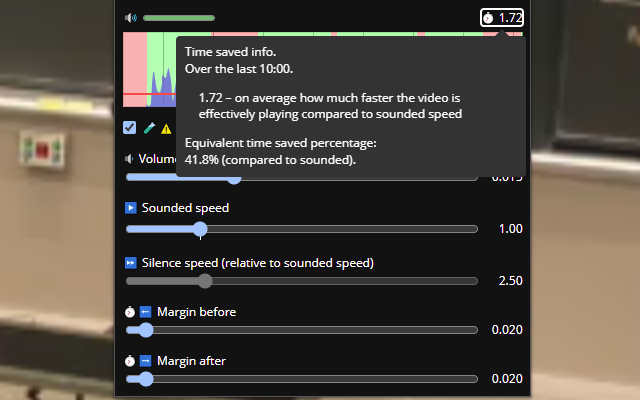Click the Silence speed slider track

[x=340, y=281]
